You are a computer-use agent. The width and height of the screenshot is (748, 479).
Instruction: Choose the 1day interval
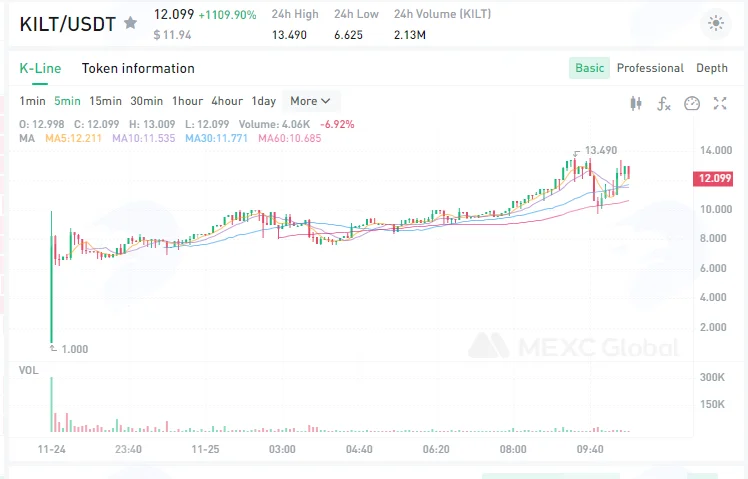click(264, 101)
